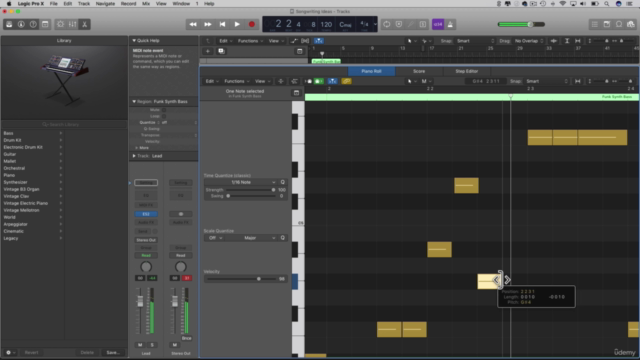
Task: Open Piano Roll Edit dropdown menu
Action: click(x=211, y=81)
